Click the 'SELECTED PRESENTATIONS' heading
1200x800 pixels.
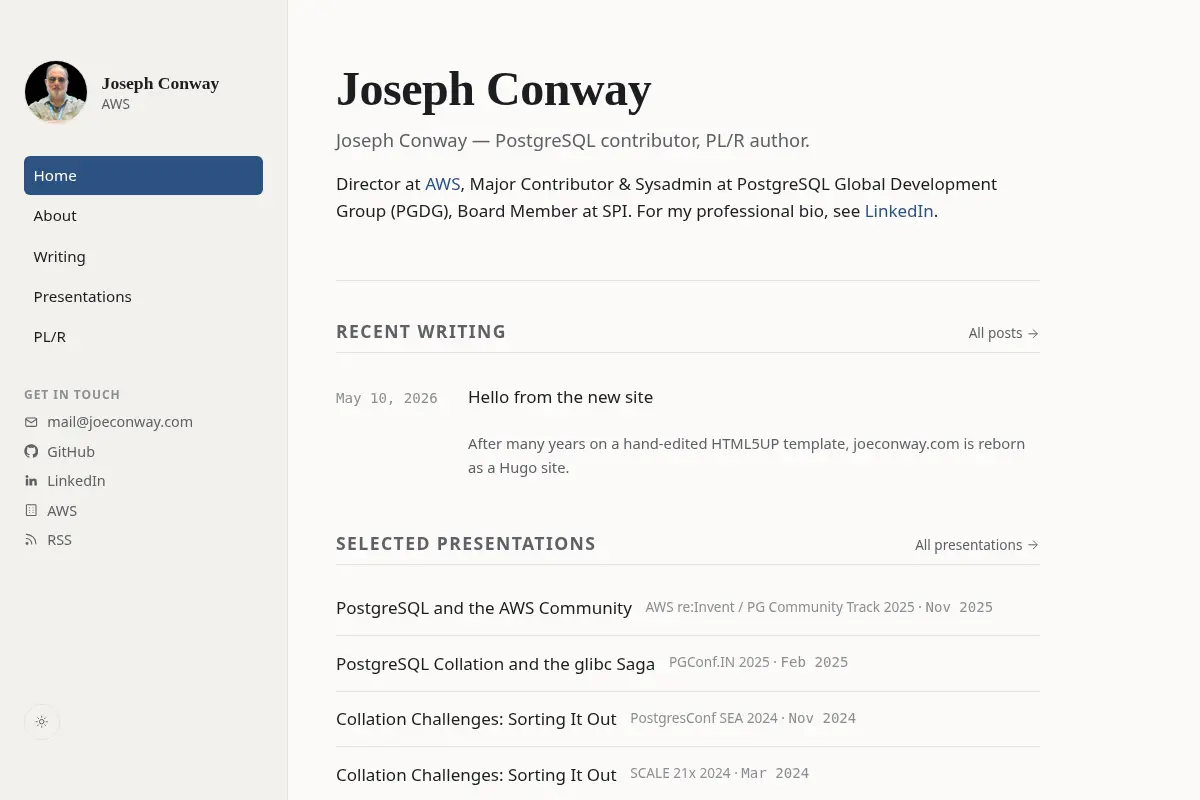tap(466, 544)
